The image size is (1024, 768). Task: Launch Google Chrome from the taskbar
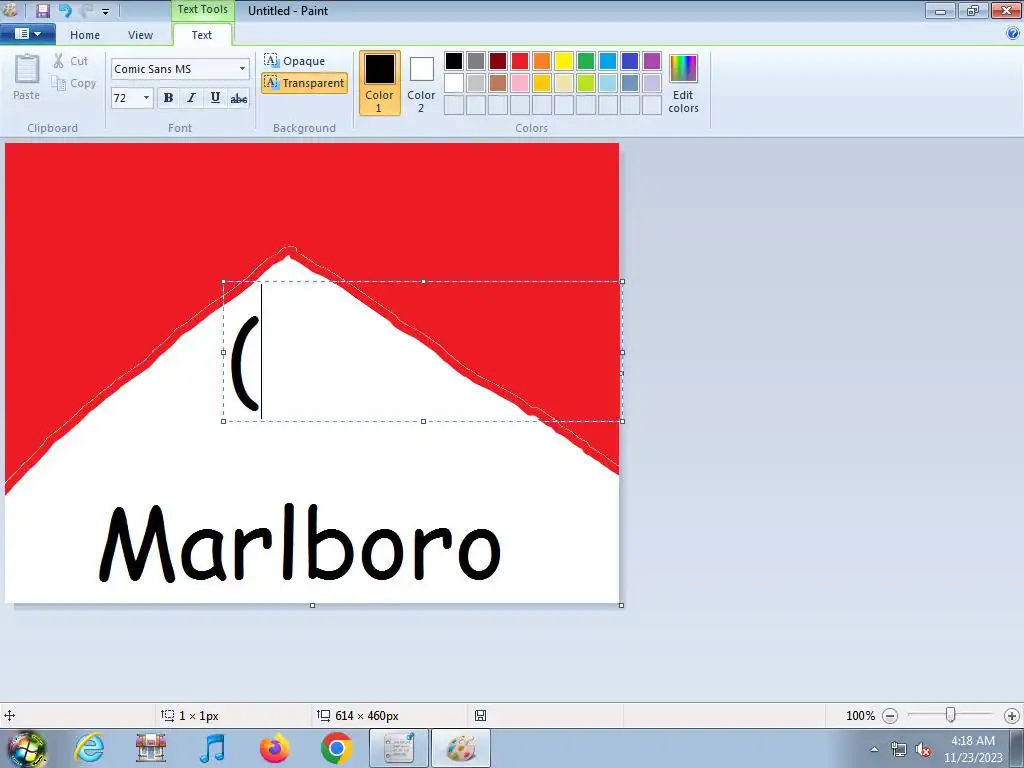(x=336, y=748)
